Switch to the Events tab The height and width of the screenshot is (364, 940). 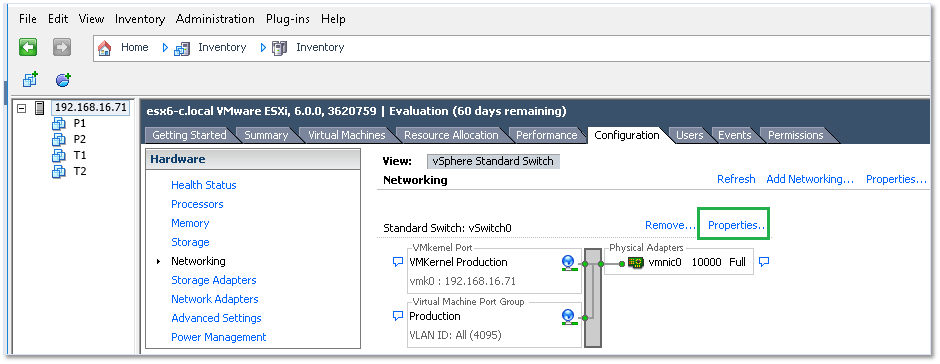[734, 136]
